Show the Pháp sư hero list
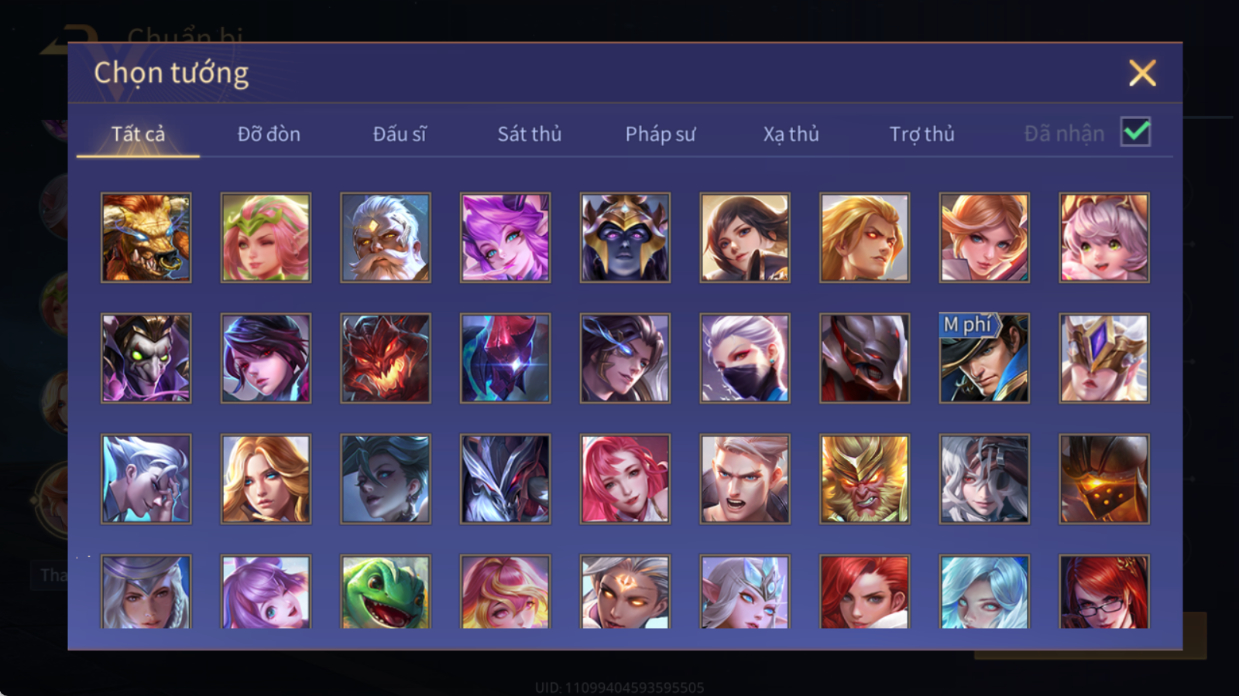The image size is (1239, 696). (x=660, y=134)
